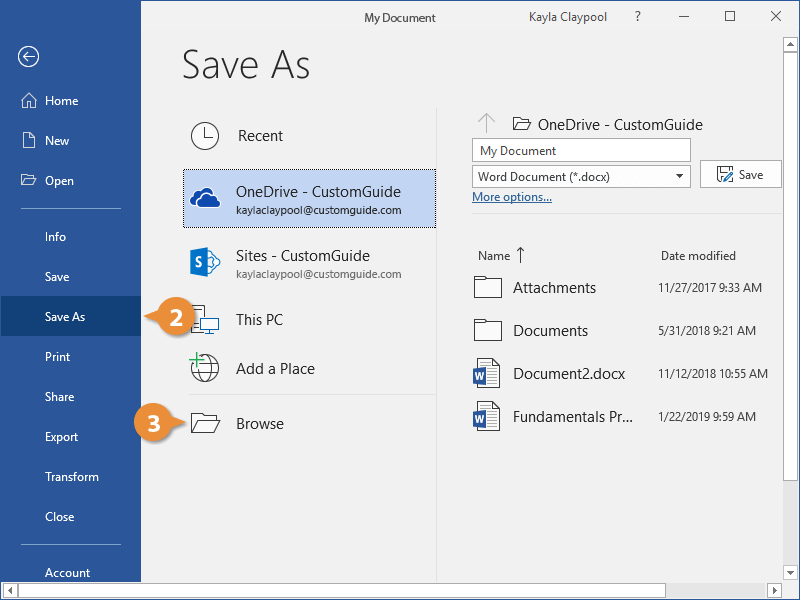Open the Help question mark
Image resolution: width=800 pixels, height=600 pixels.
point(637,17)
